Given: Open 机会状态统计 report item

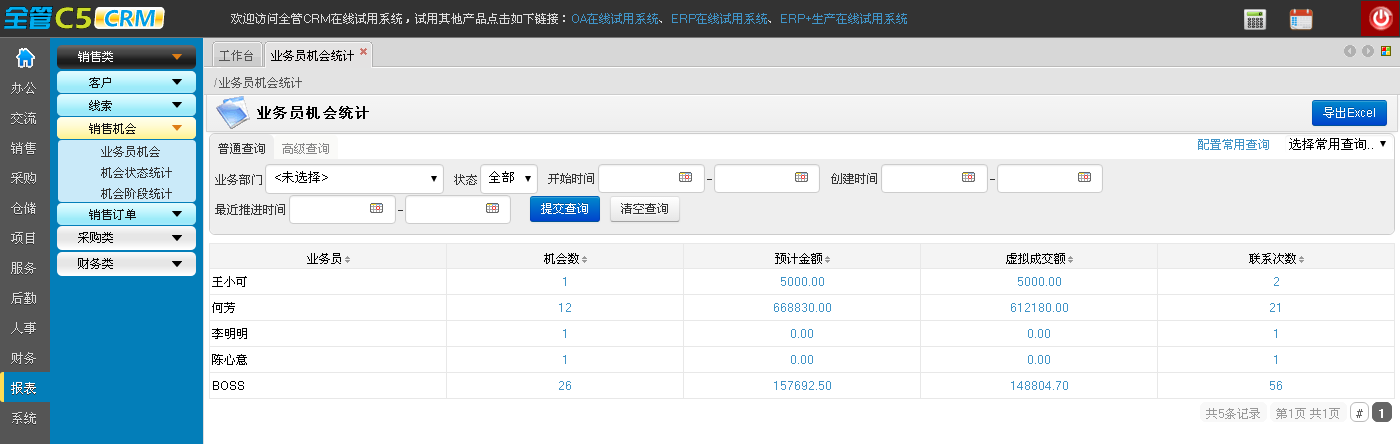Looking at the screenshot, I should [136, 173].
